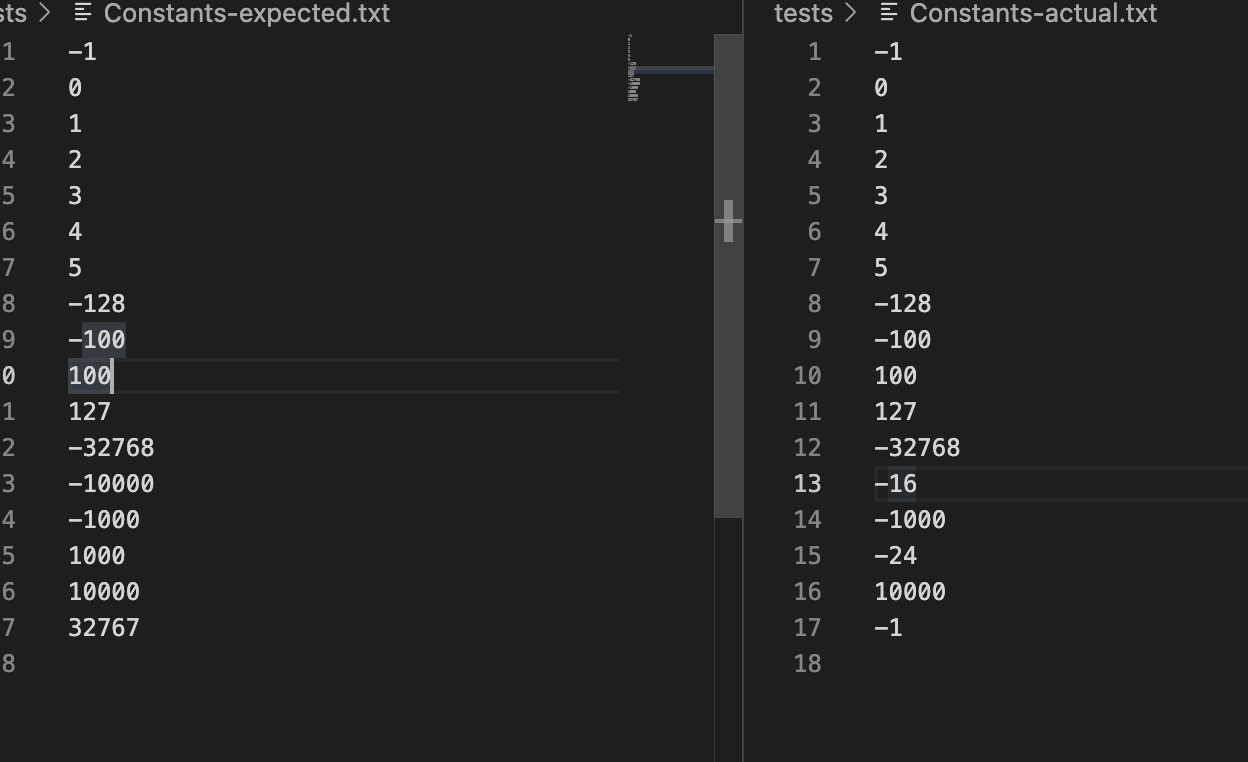Click the file icon beside Constants-actual.txt breadcrumb

[x=888, y=13]
